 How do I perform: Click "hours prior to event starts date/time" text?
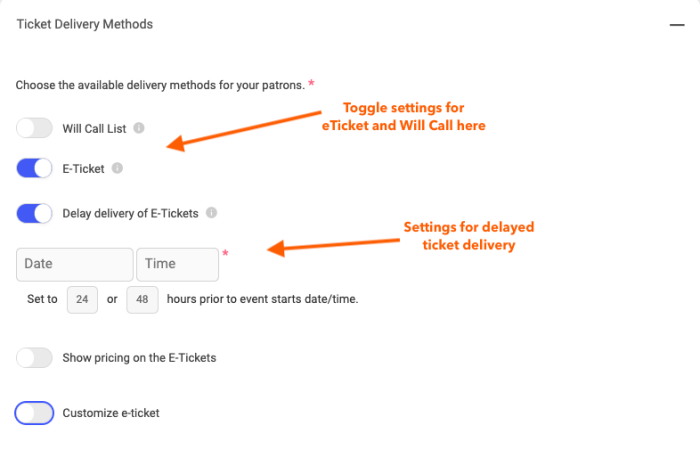[x=261, y=299]
